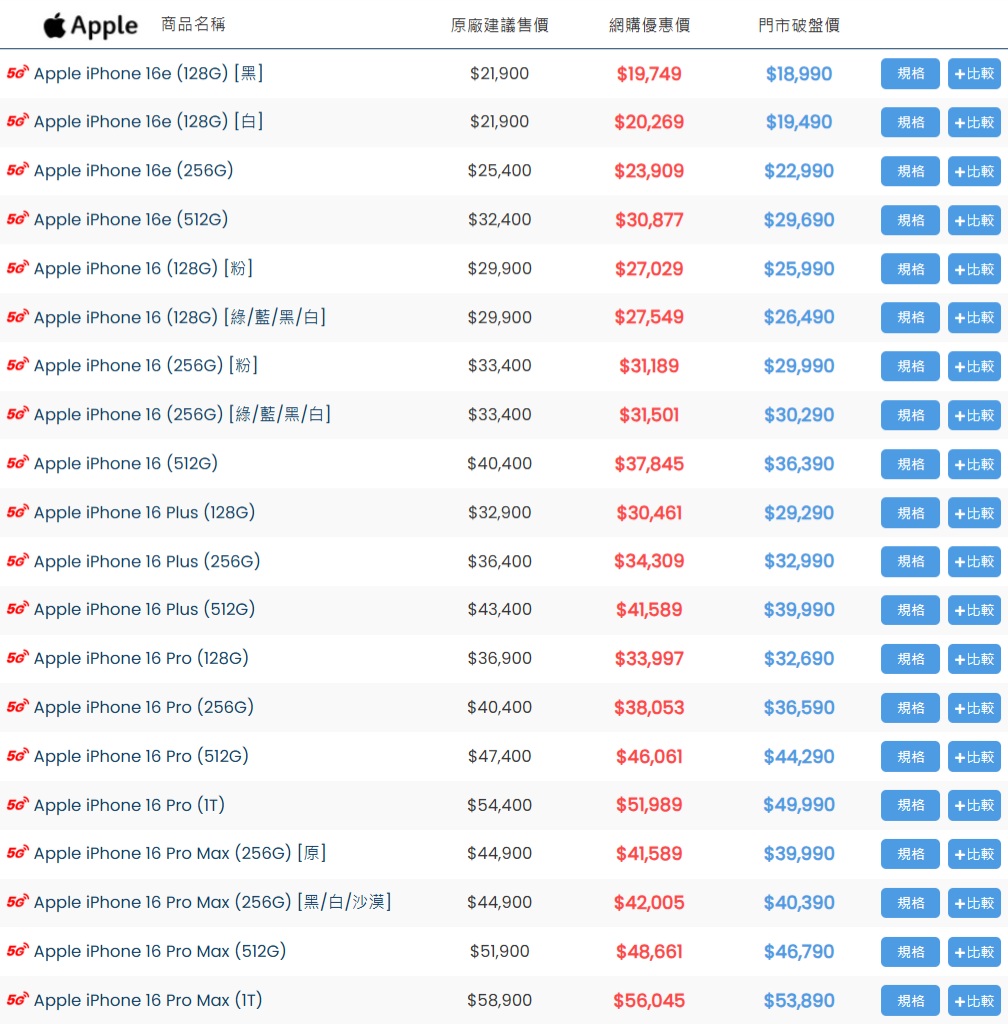The image size is (1008, 1024).
Task: Add iPhone 16 (256G) [綠/藍/黑/白] to 比較
Action: [974, 415]
